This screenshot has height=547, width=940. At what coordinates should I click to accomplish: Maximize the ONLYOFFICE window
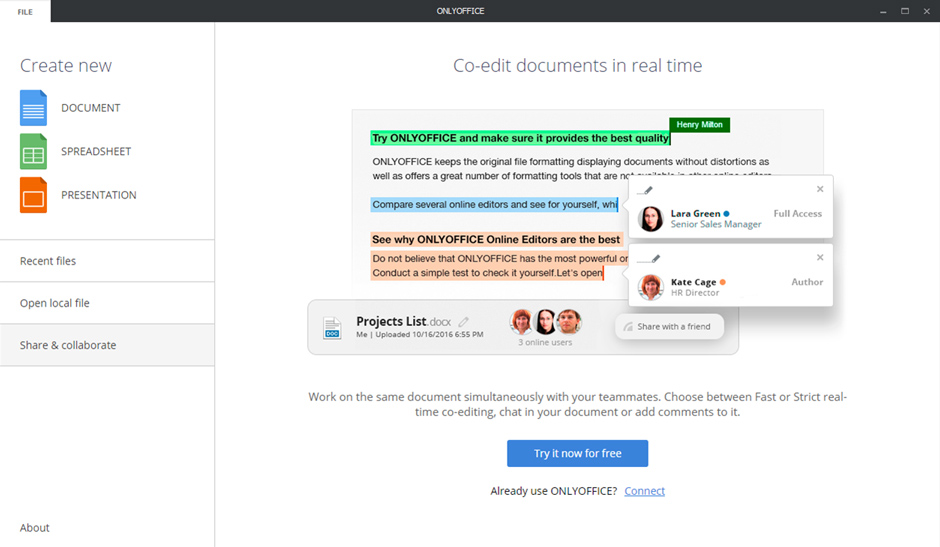tap(904, 11)
